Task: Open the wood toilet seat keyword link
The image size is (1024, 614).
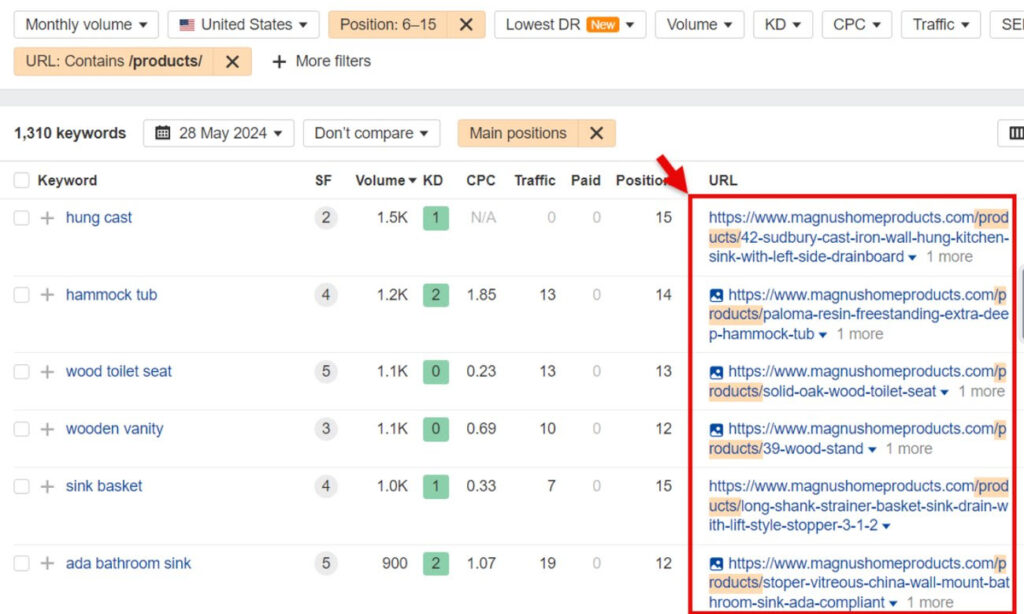Action: 118,372
